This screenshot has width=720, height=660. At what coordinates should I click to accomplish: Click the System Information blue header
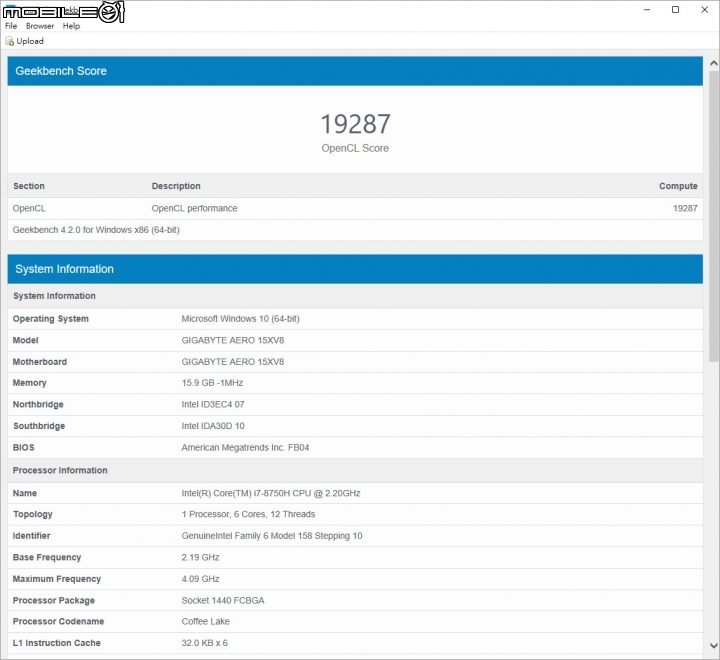[355, 269]
